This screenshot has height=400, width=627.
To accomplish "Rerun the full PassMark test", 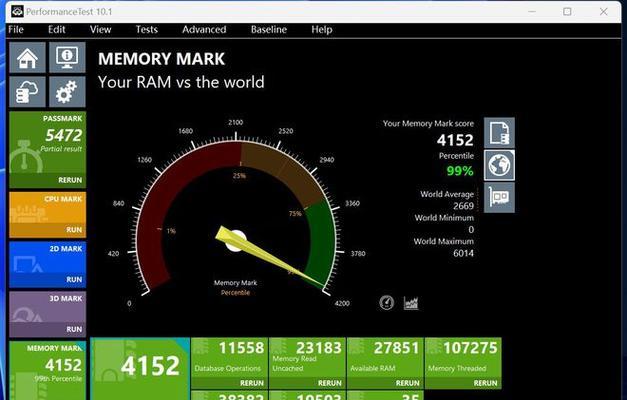I will tap(70, 180).
